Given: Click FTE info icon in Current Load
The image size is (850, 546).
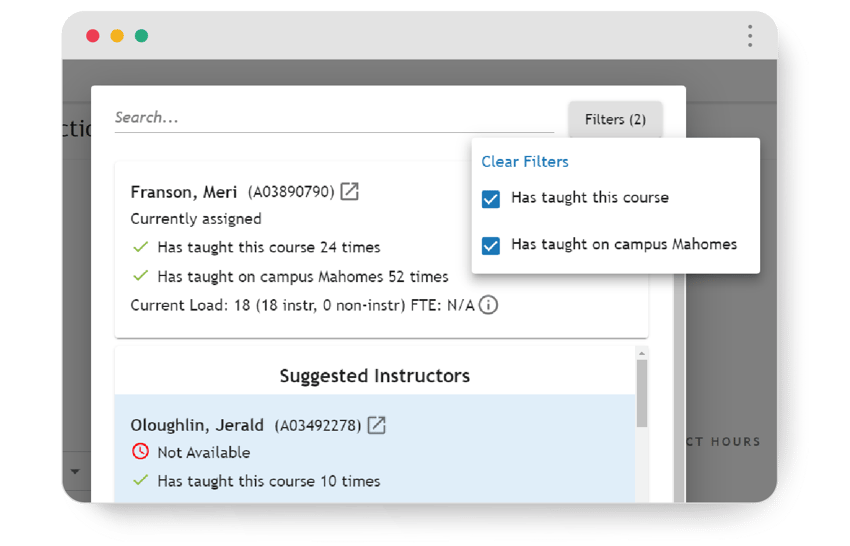Looking at the screenshot, I should tap(488, 305).
